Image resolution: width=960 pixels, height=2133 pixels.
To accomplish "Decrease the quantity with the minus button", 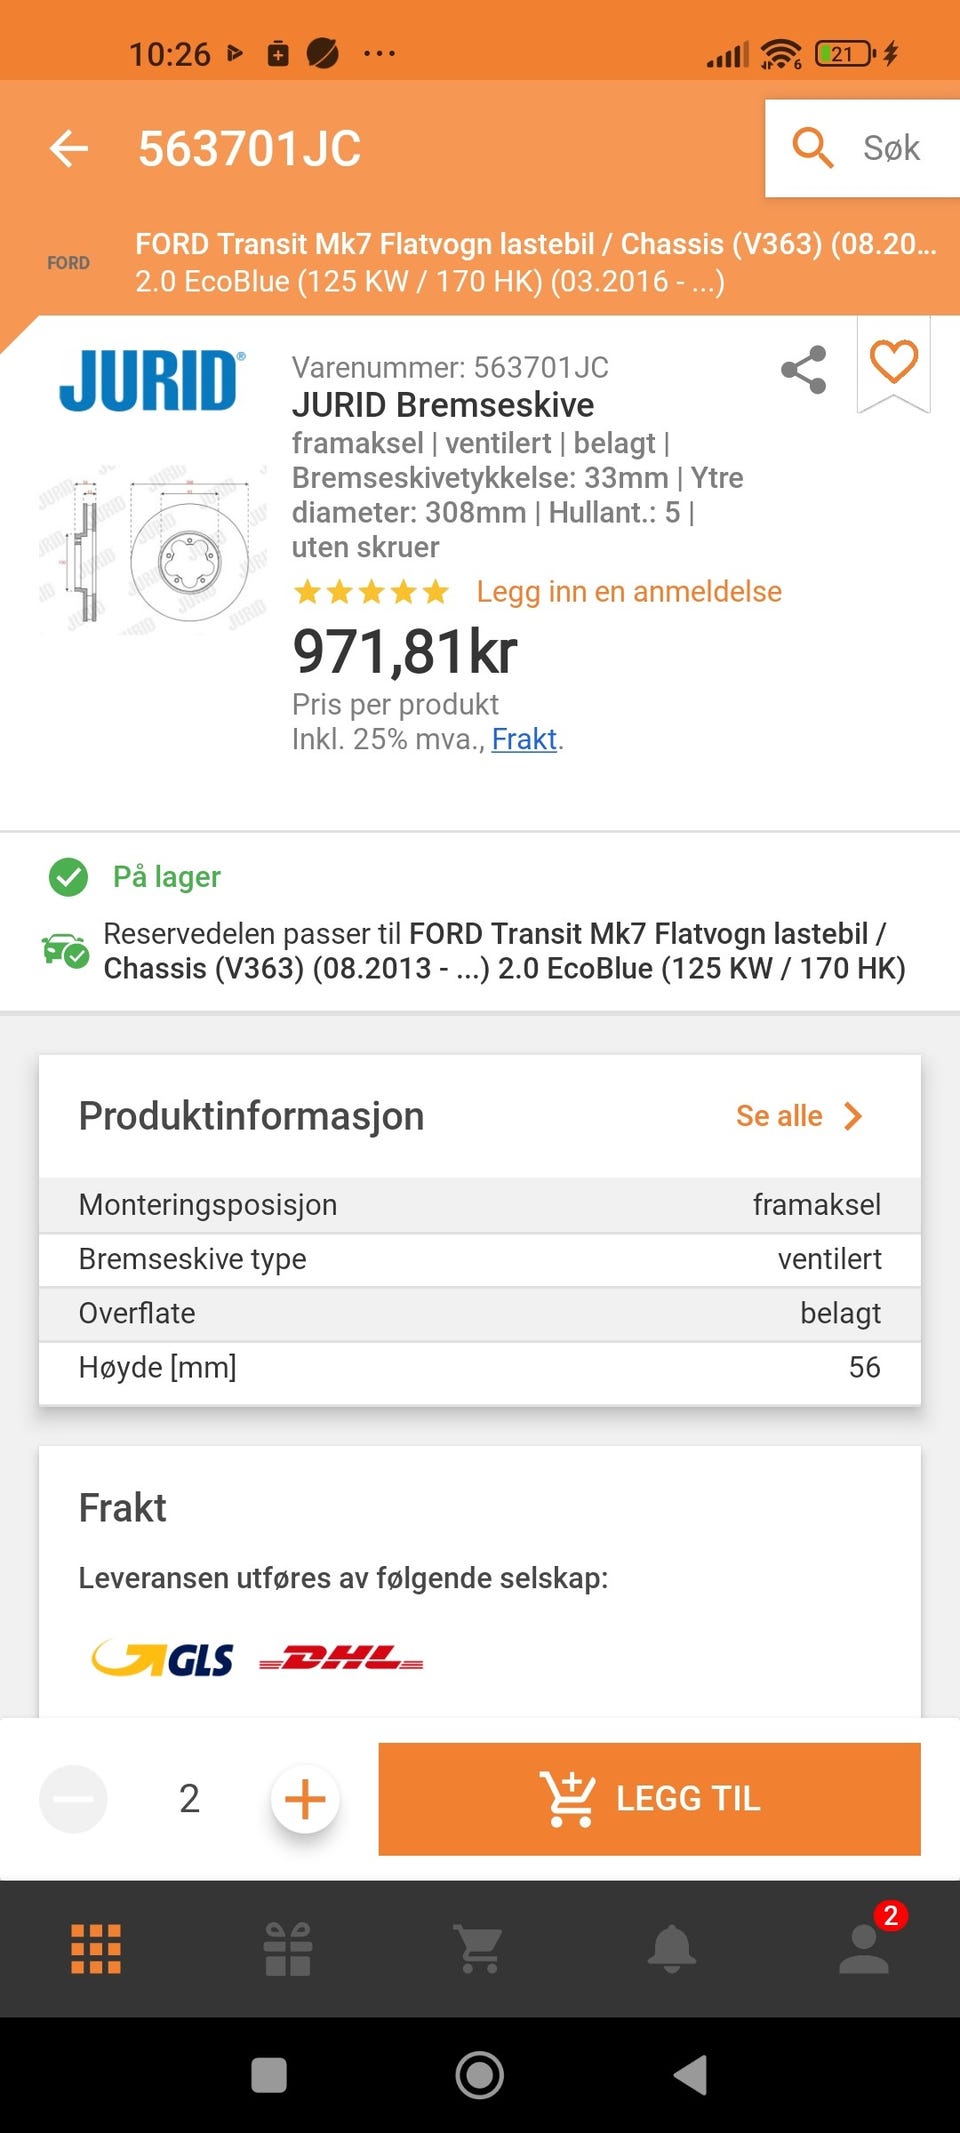I will (73, 1799).
